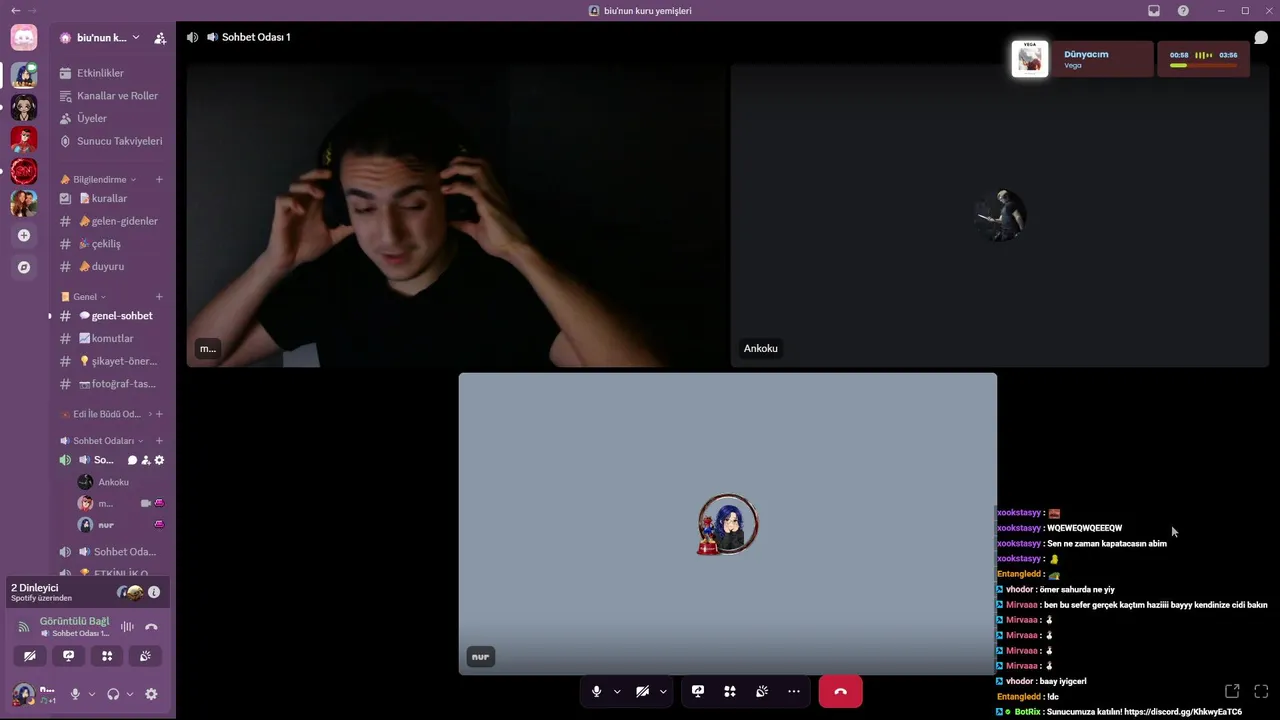Turn on camera in call controls

pyautogui.click(x=642, y=691)
